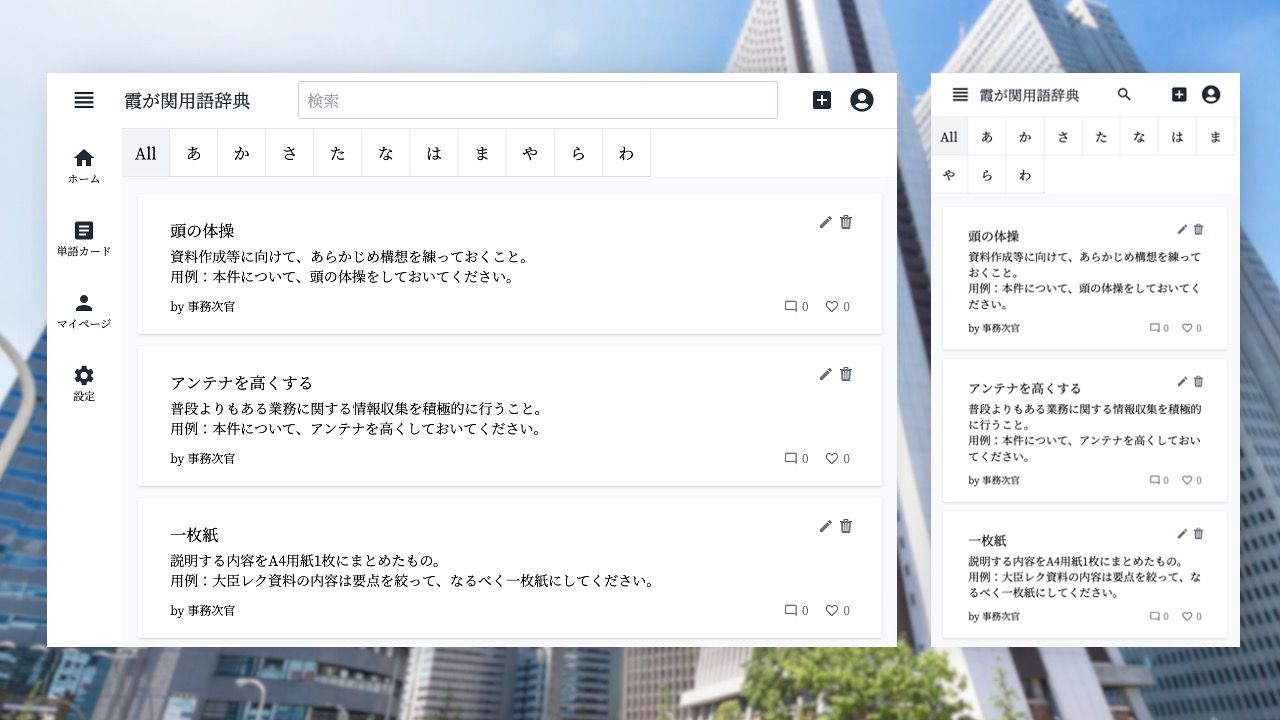Click the author link by 事務次官
This screenshot has height=720, width=1280.
(201, 306)
